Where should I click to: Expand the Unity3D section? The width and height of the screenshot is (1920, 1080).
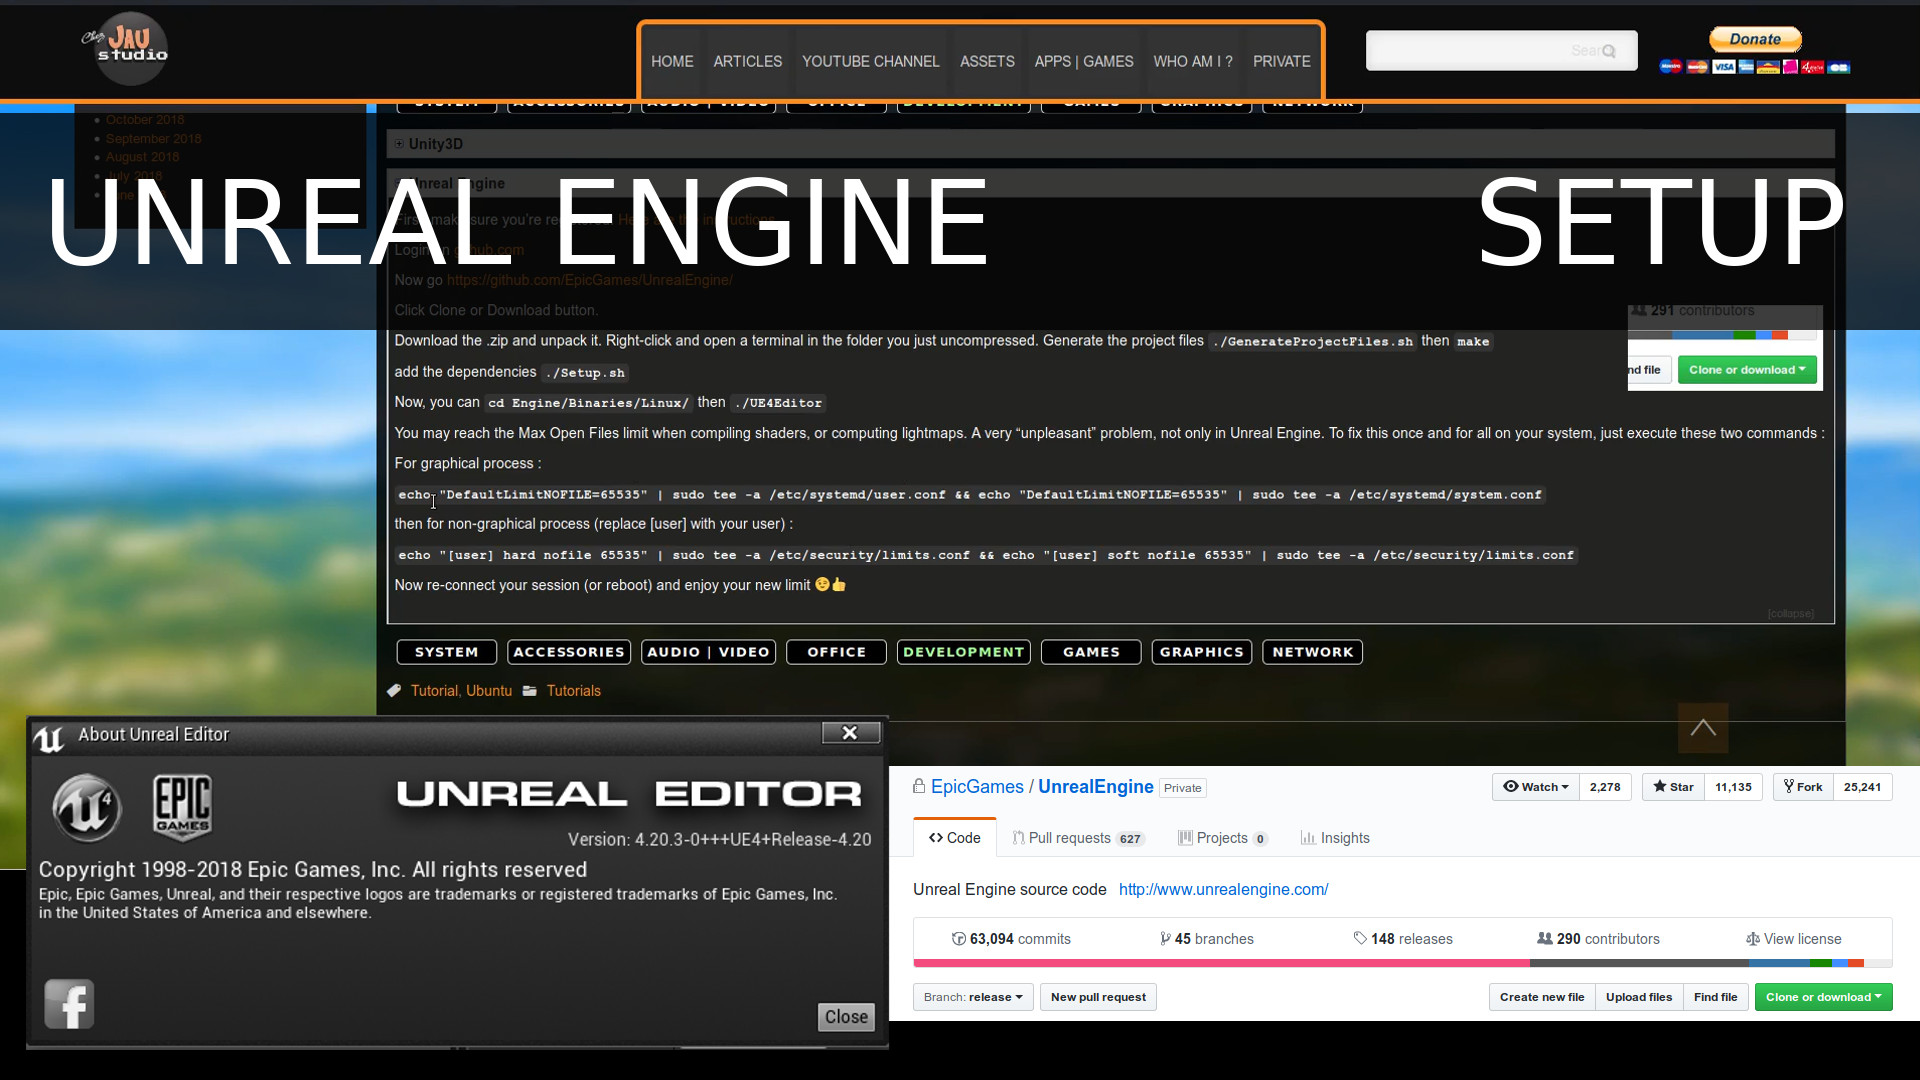pos(1110,144)
